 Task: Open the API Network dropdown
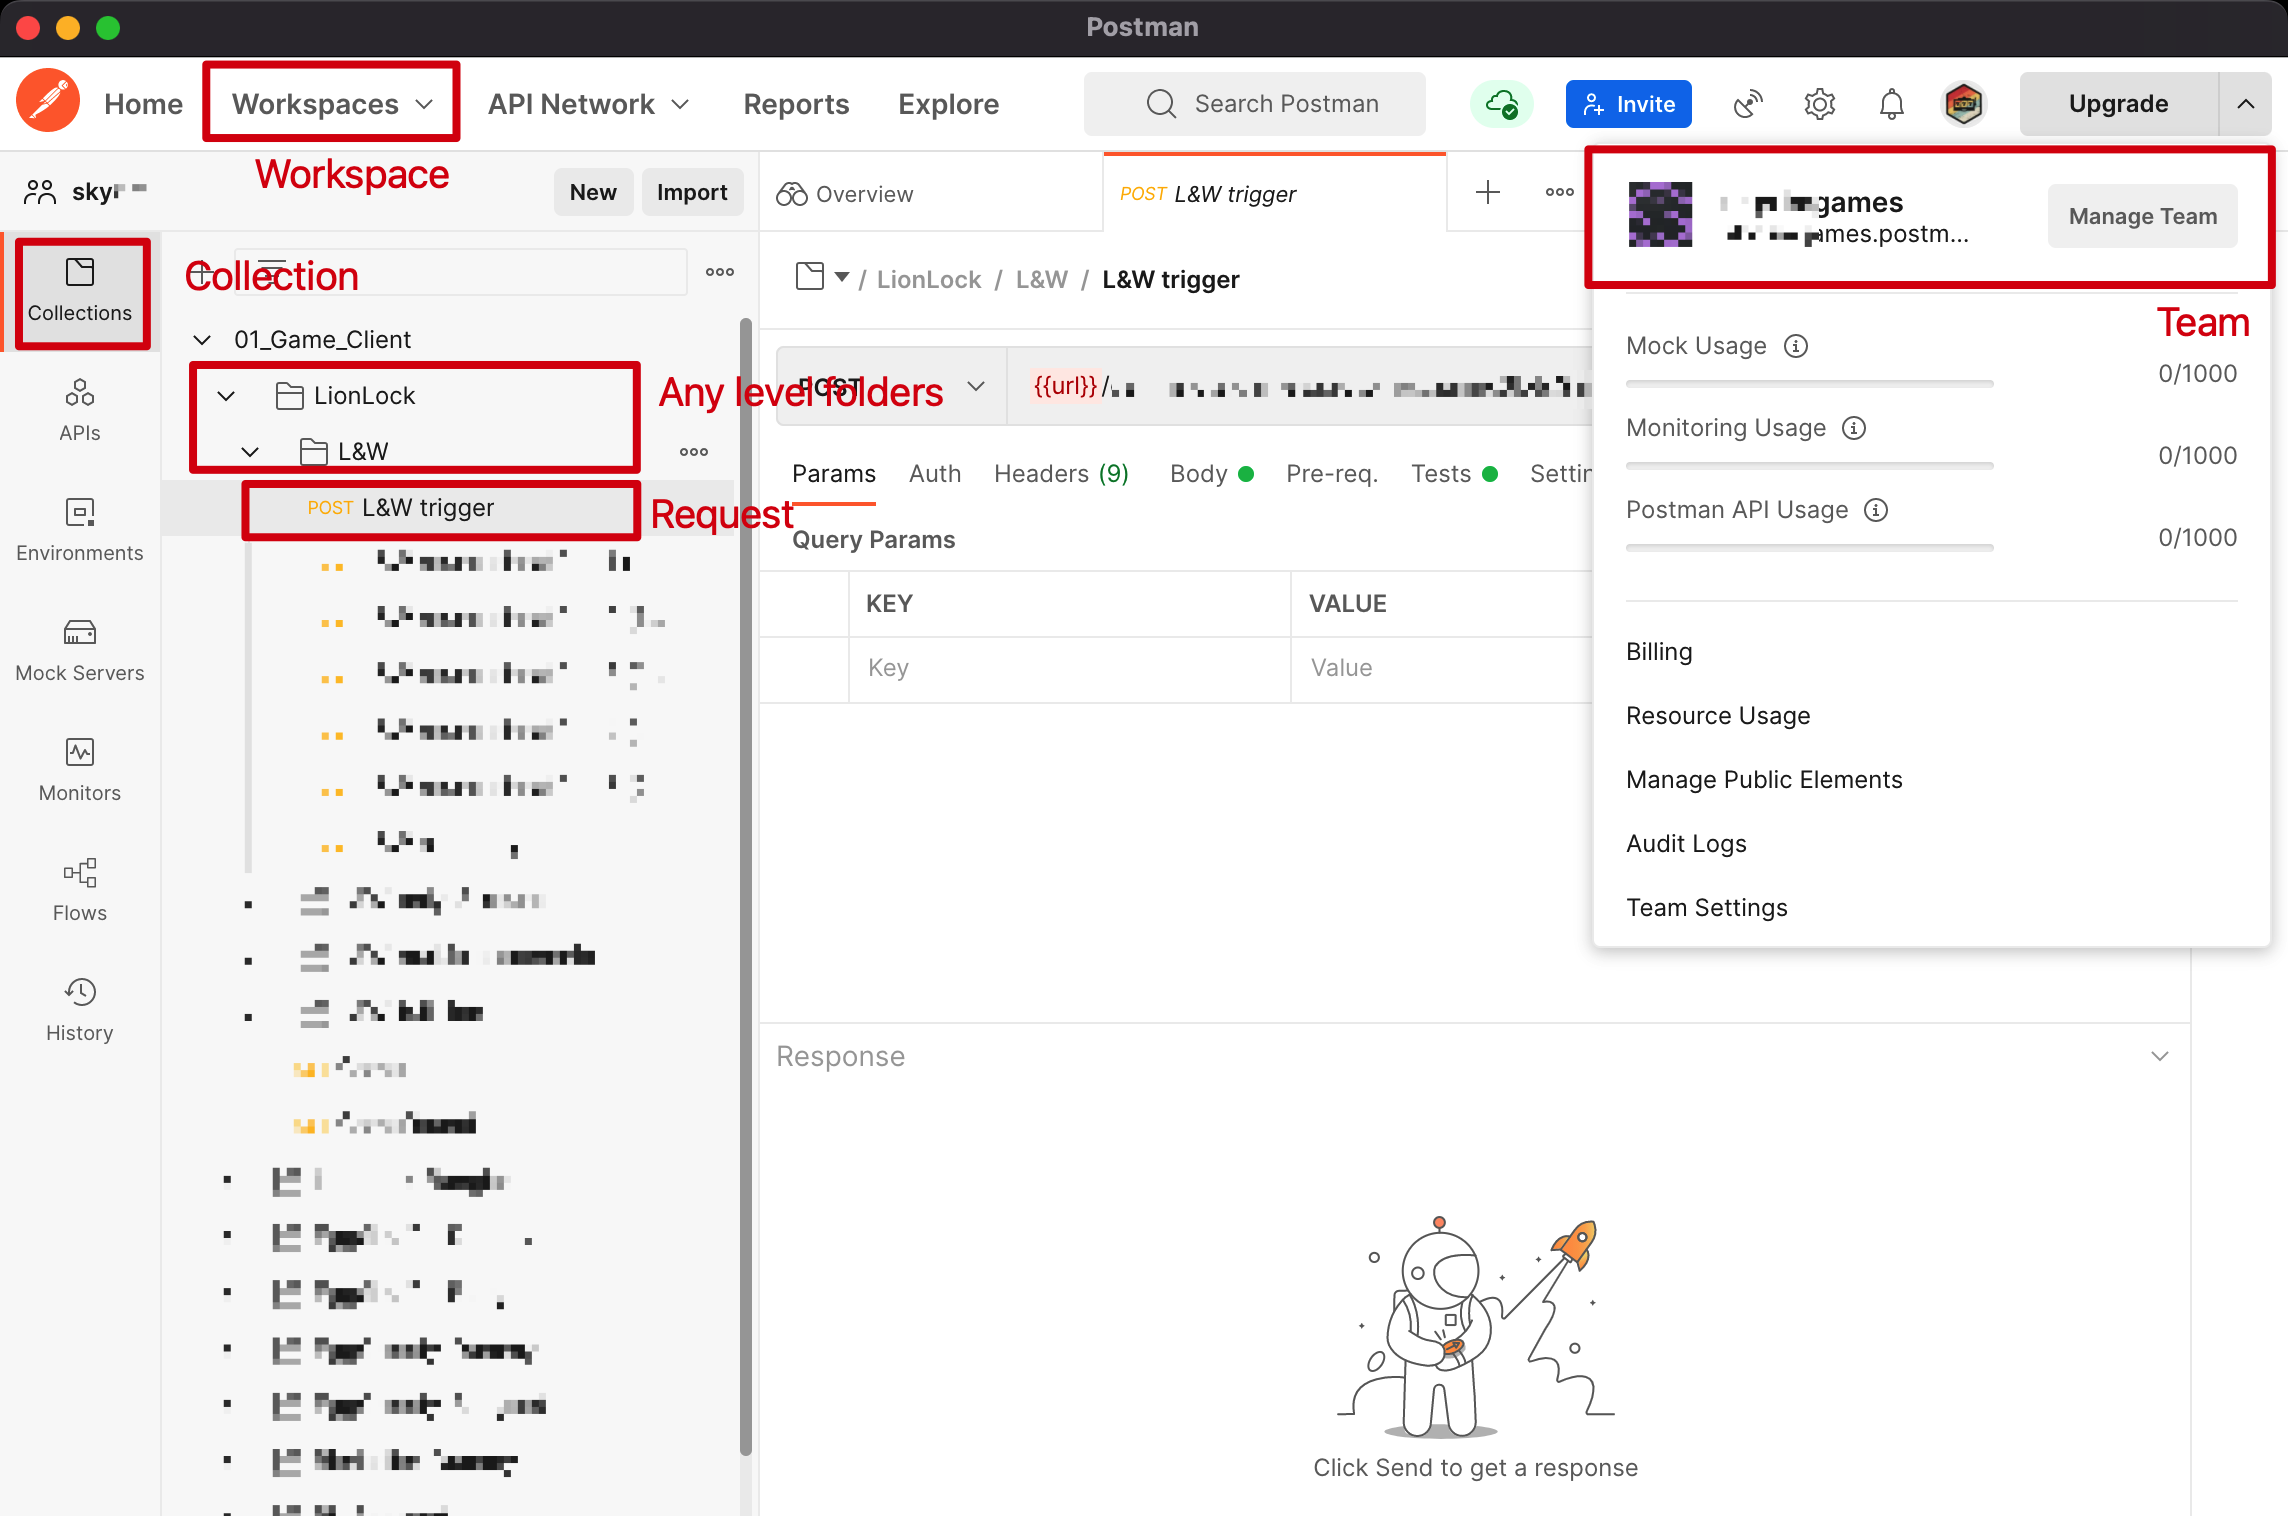(x=588, y=104)
